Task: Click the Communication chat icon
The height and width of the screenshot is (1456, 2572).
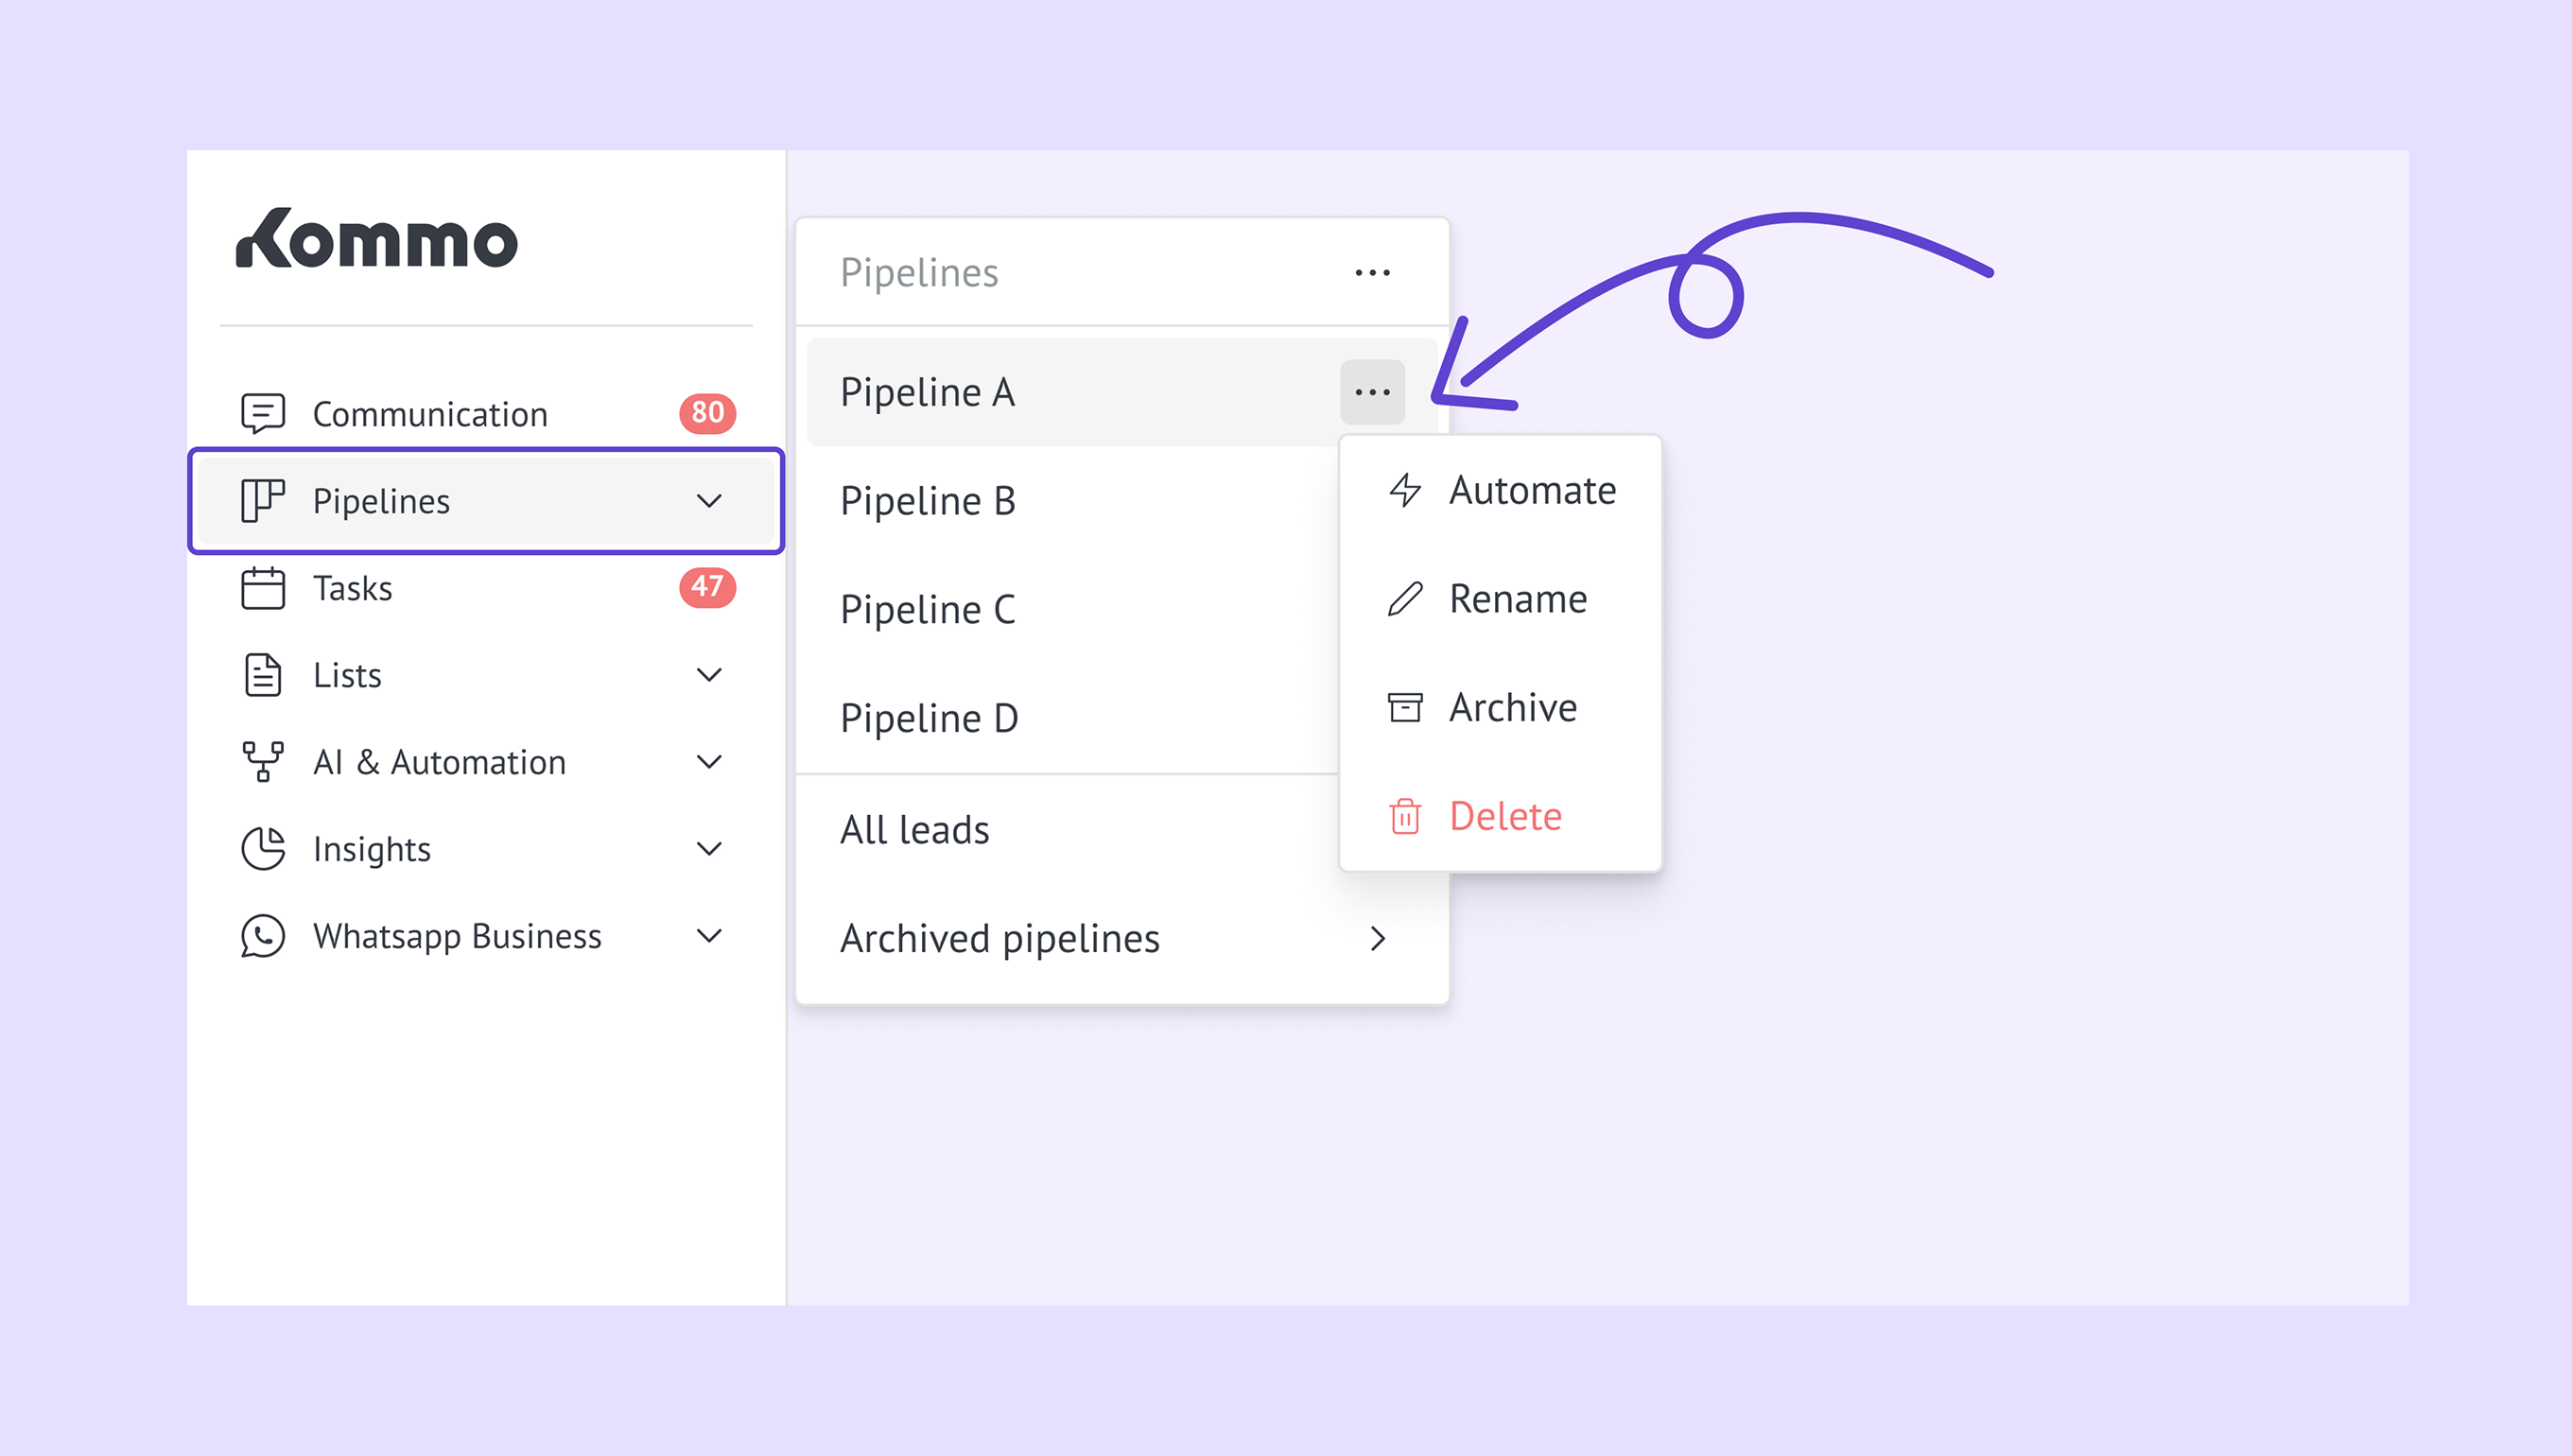Action: point(263,413)
